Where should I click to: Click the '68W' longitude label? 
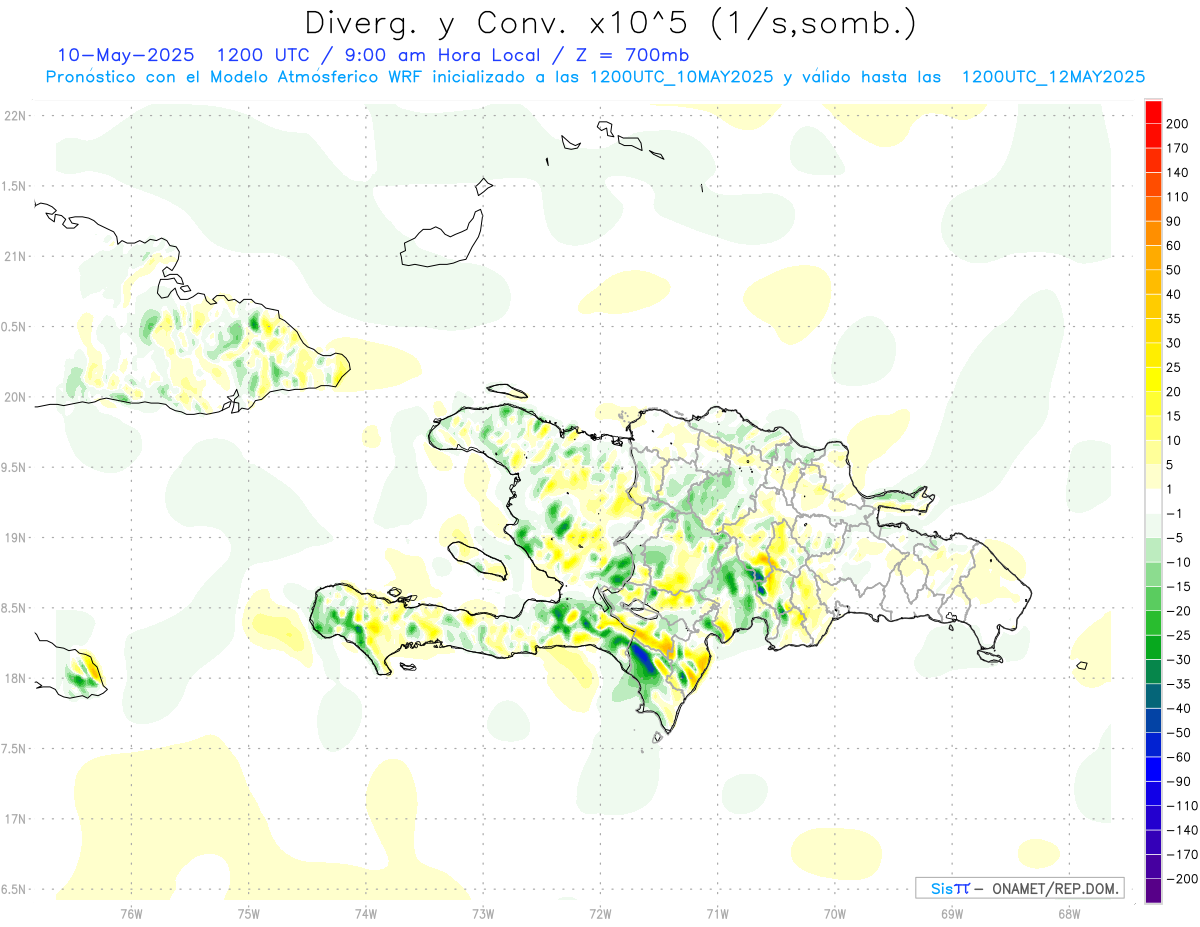pos(1069,914)
